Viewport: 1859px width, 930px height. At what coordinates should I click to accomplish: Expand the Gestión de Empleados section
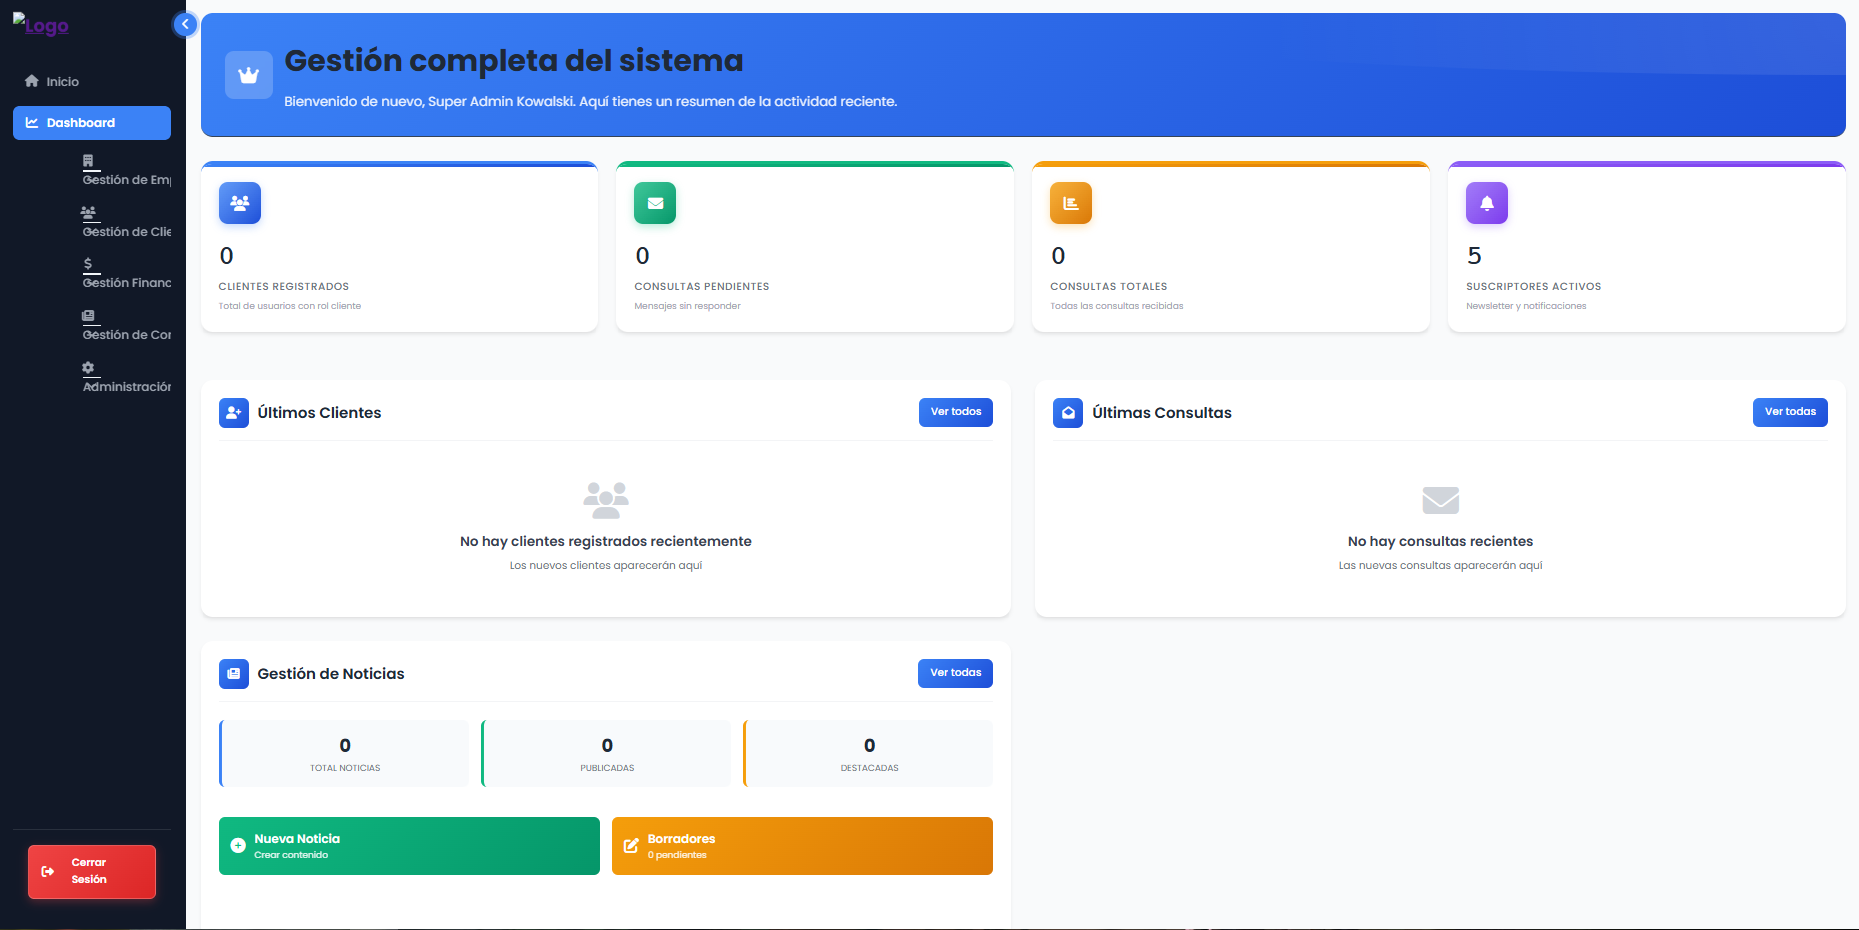(x=89, y=159)
